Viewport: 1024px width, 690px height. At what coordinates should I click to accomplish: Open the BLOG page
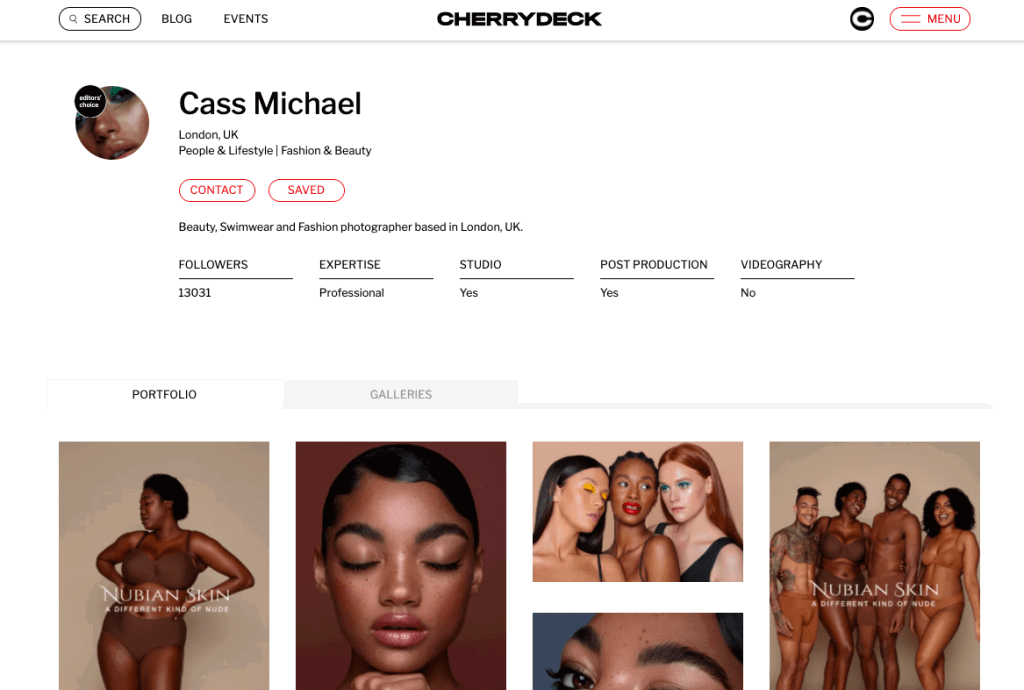pyautogui.click(x=176, y=19)
